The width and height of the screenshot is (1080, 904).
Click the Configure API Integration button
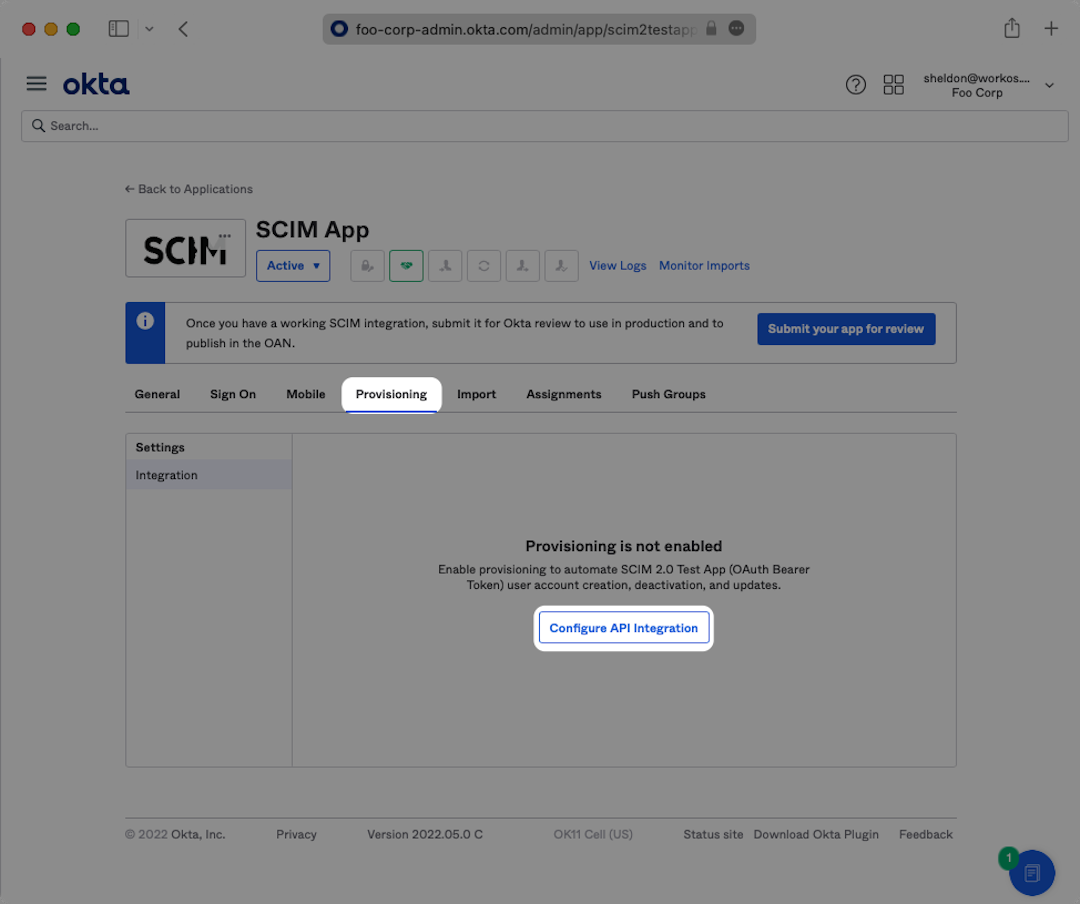click(624, 628)
